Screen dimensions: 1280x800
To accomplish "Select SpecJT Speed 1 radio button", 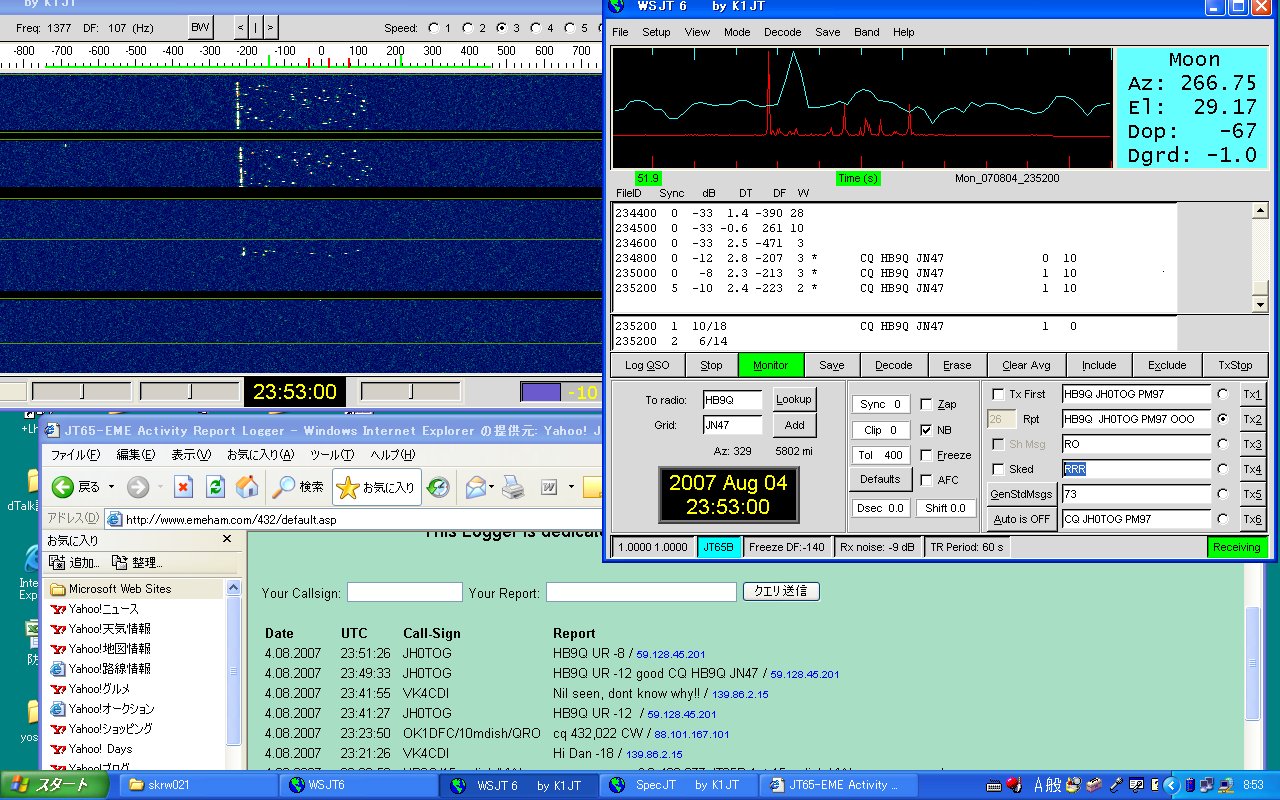I will (x=433, y=28).
